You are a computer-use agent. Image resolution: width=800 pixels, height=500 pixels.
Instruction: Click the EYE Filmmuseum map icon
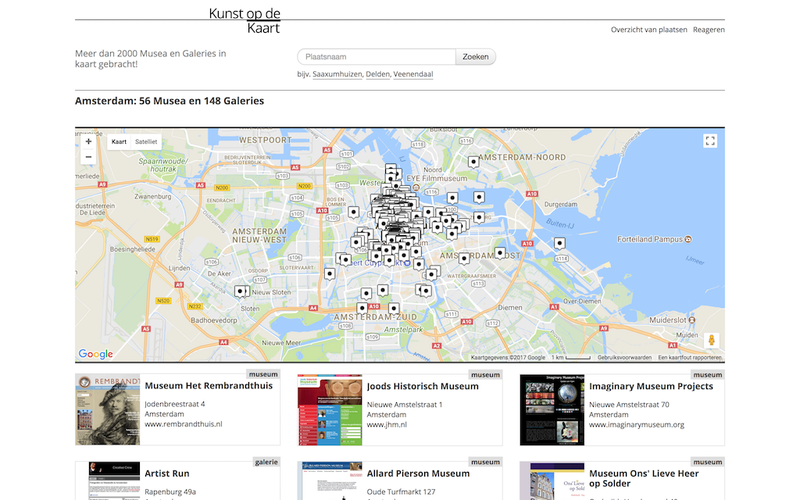tap(415, 187)
